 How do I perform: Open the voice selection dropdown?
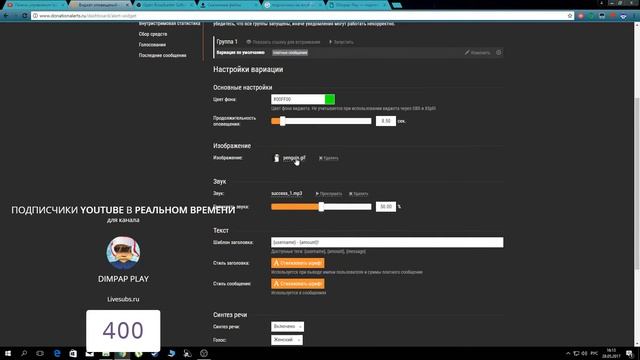pos(287,340)
